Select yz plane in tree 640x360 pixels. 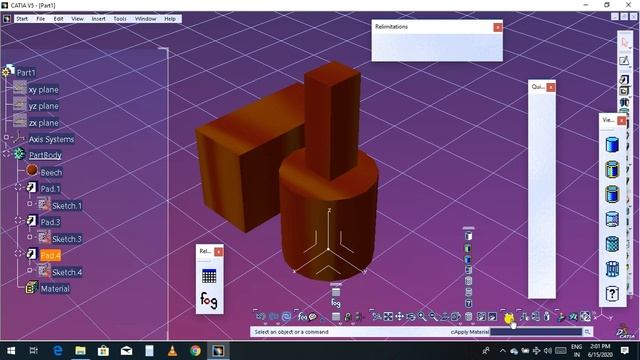43,106
